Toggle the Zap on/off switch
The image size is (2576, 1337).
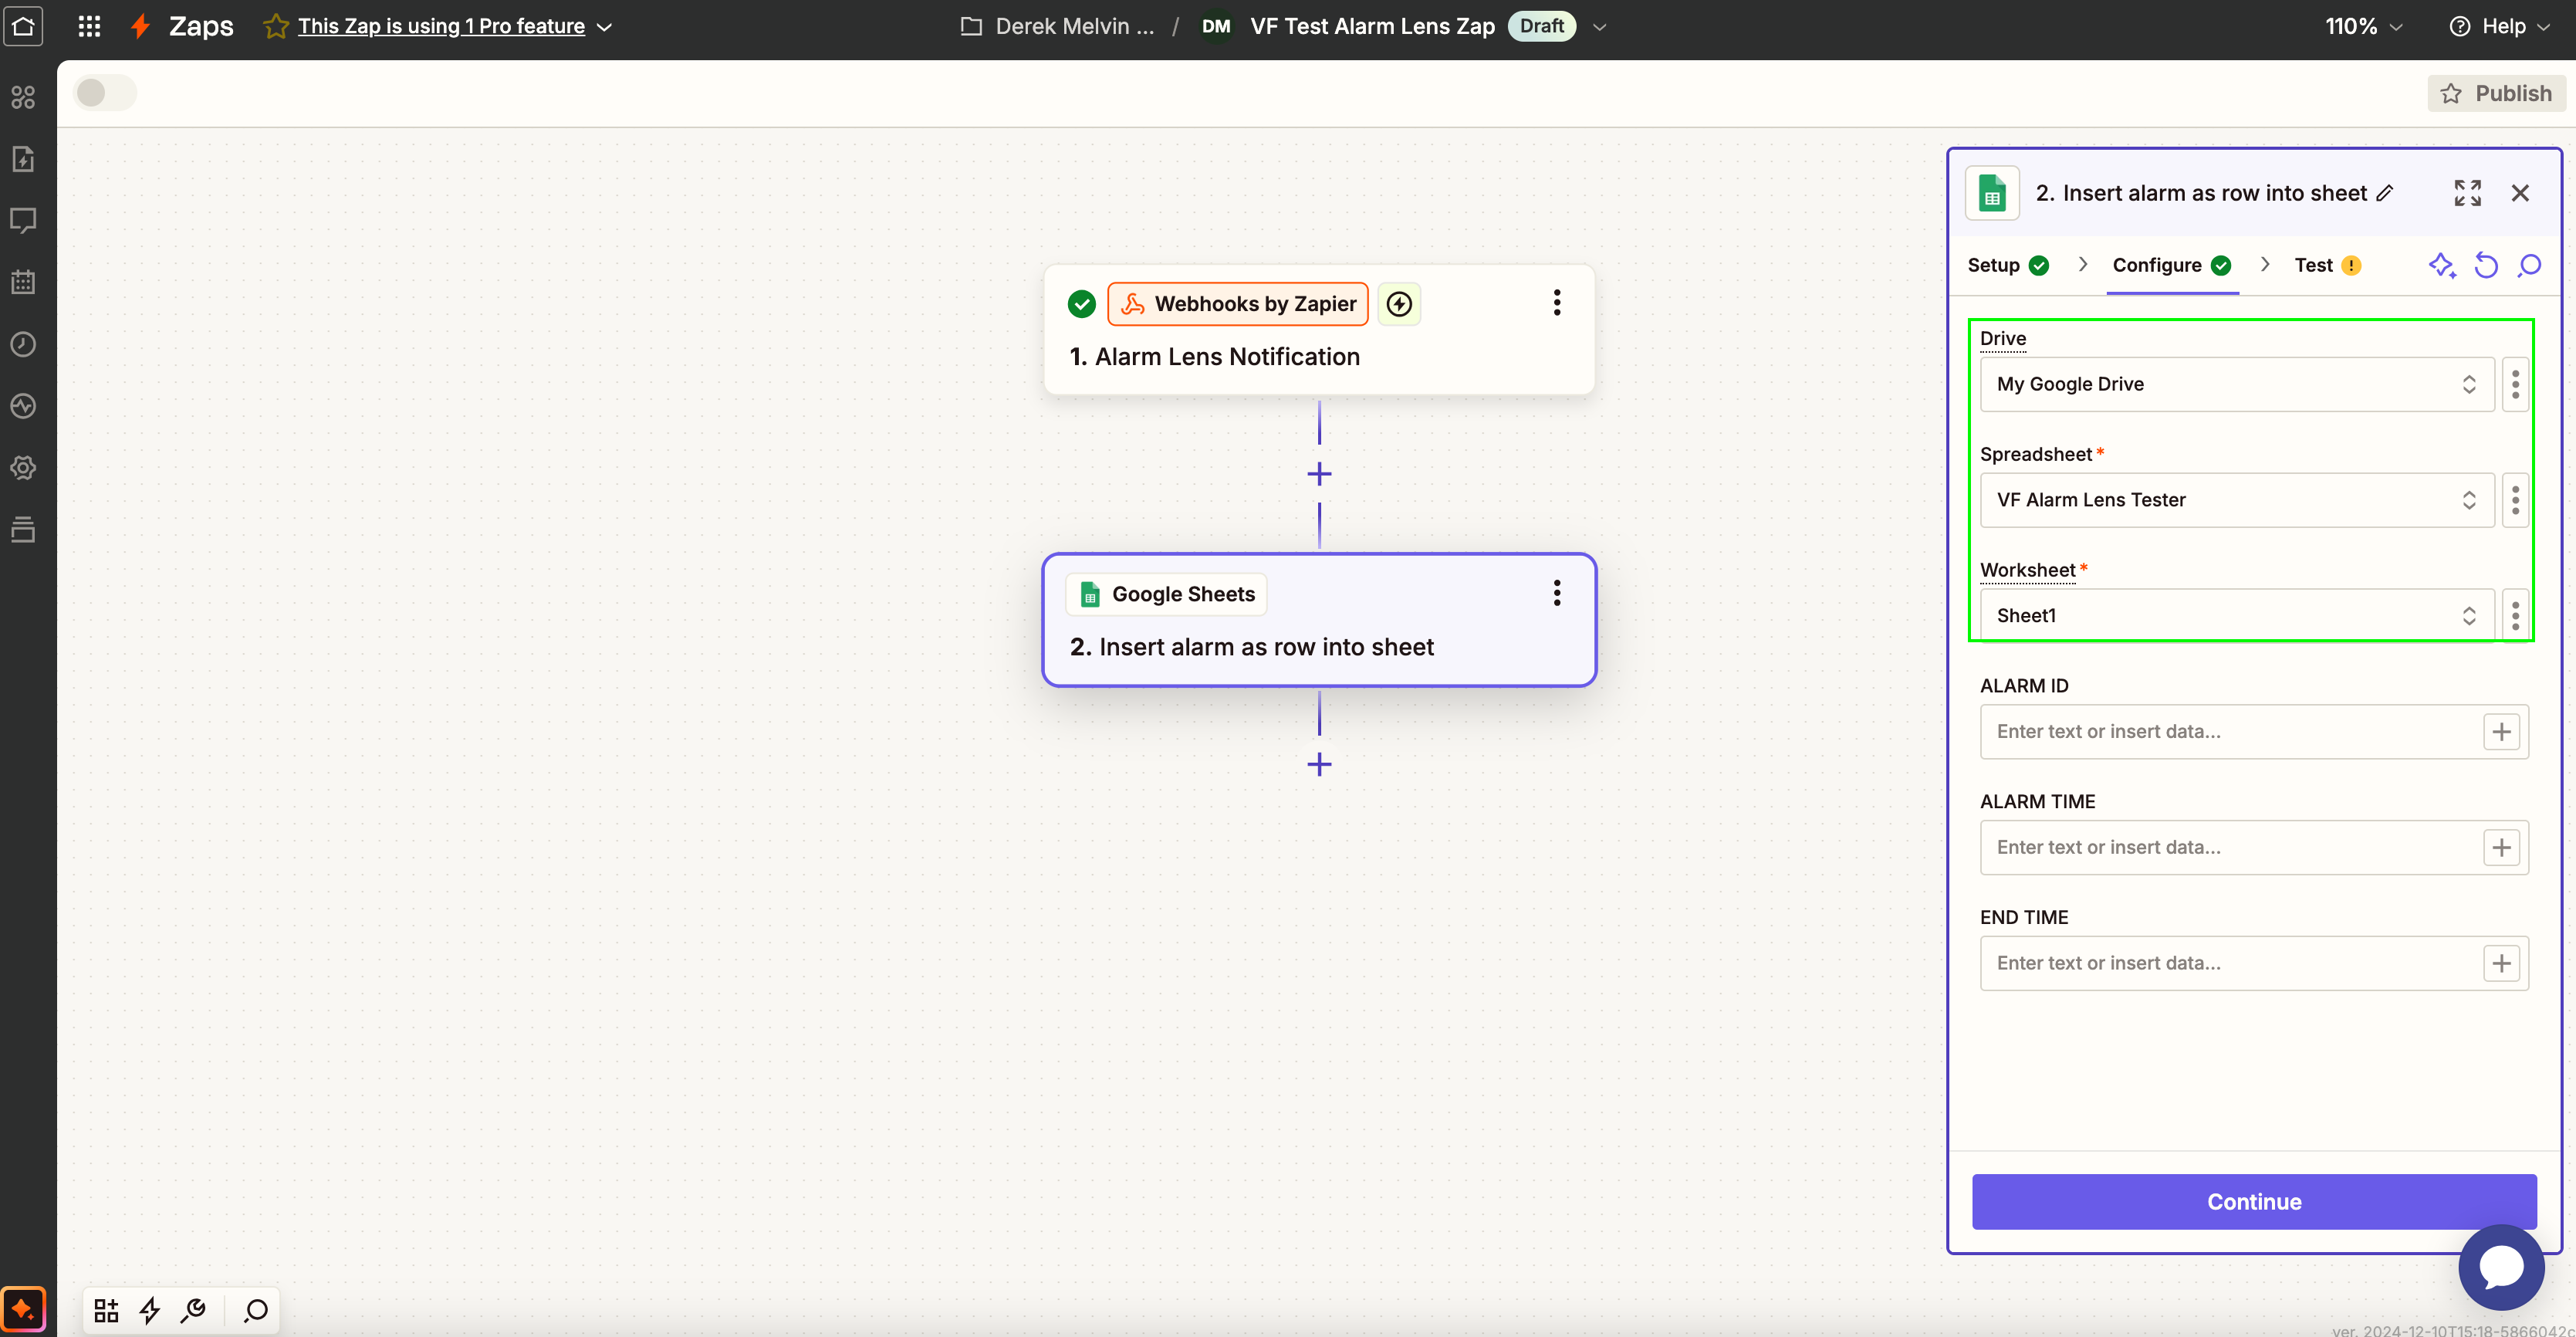104,93
